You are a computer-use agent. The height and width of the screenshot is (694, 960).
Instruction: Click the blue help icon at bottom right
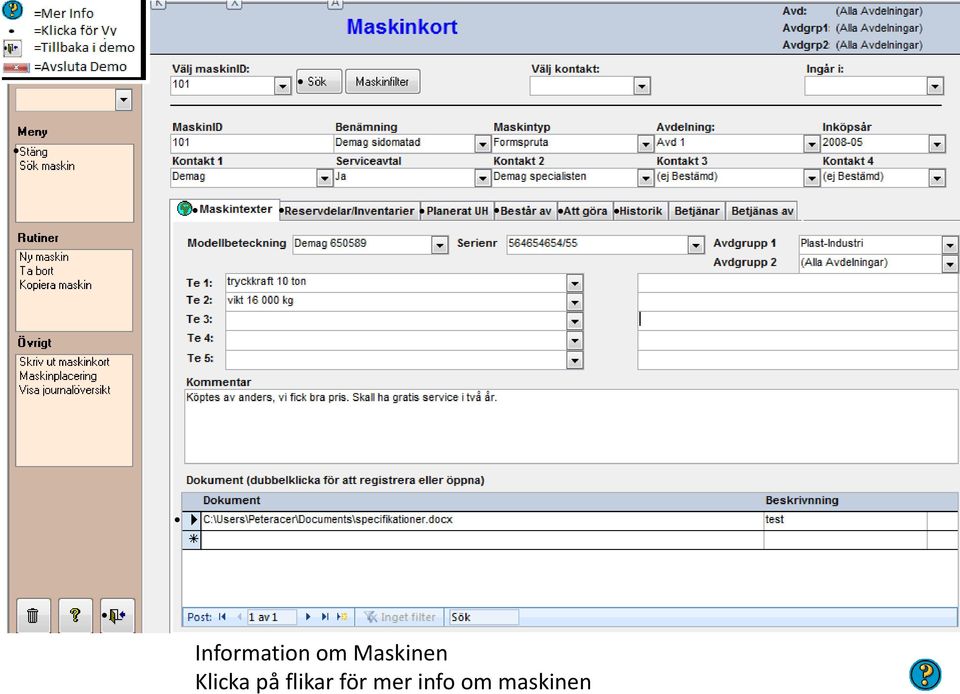(925, 674)
